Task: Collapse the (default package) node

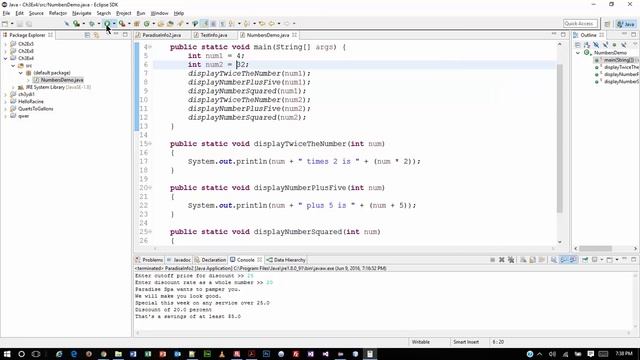Action: [21, 73]
